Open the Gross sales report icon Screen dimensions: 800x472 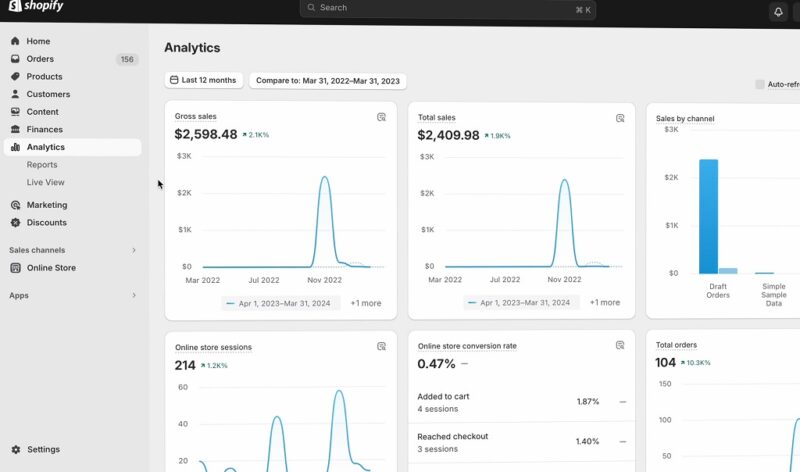381,117
